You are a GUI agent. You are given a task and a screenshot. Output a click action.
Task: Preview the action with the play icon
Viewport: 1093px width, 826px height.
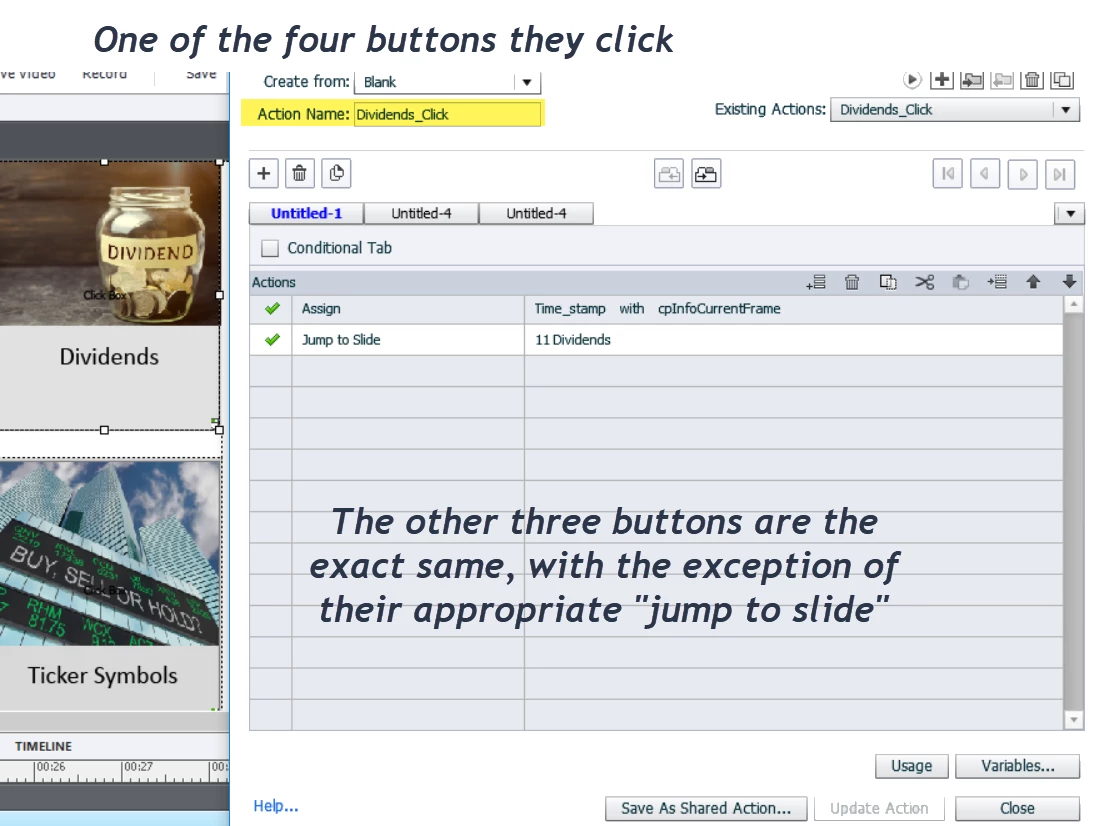(x=912, y=80)
